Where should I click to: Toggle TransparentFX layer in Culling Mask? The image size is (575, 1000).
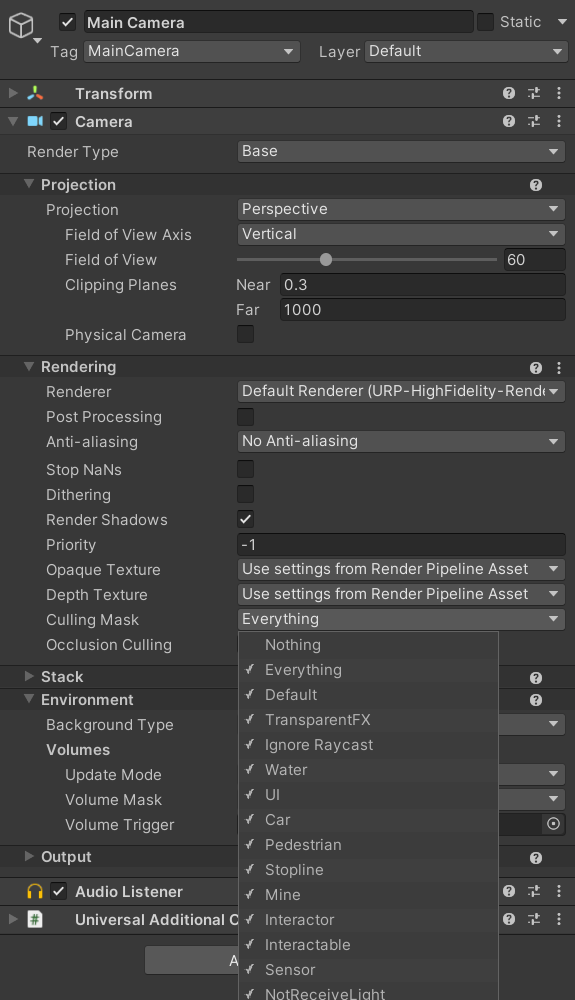(368, 720)
